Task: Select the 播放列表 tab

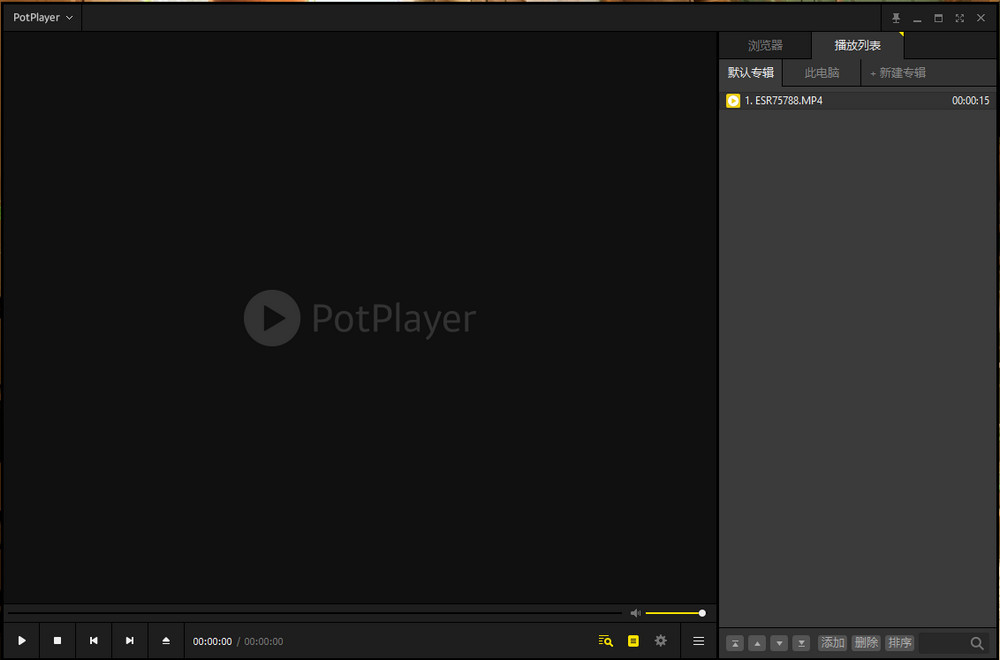Action: click(857, 45)
